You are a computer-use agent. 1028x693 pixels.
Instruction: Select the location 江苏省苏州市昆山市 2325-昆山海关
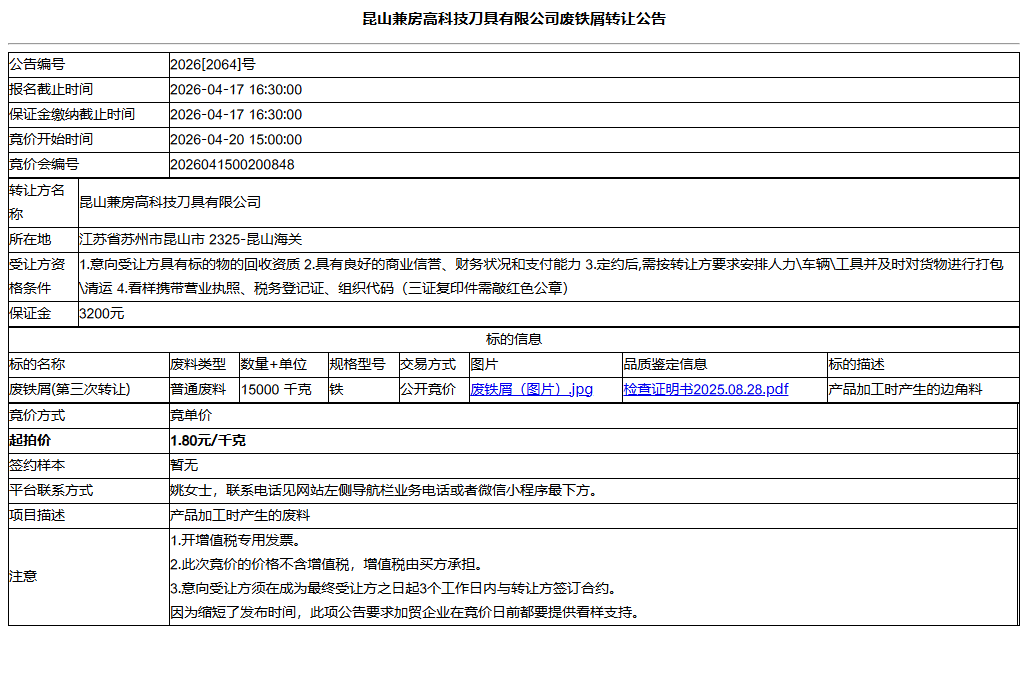tap(191, 240)
